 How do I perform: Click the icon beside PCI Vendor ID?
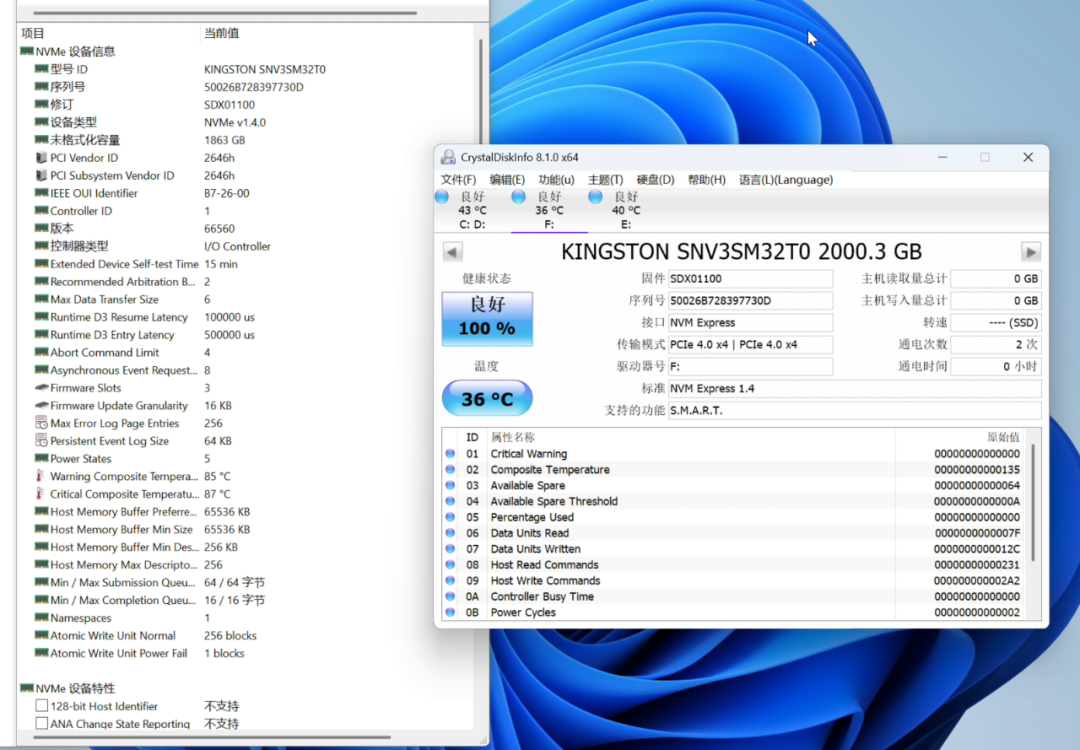pyautogui.click(x=41, y=158)
